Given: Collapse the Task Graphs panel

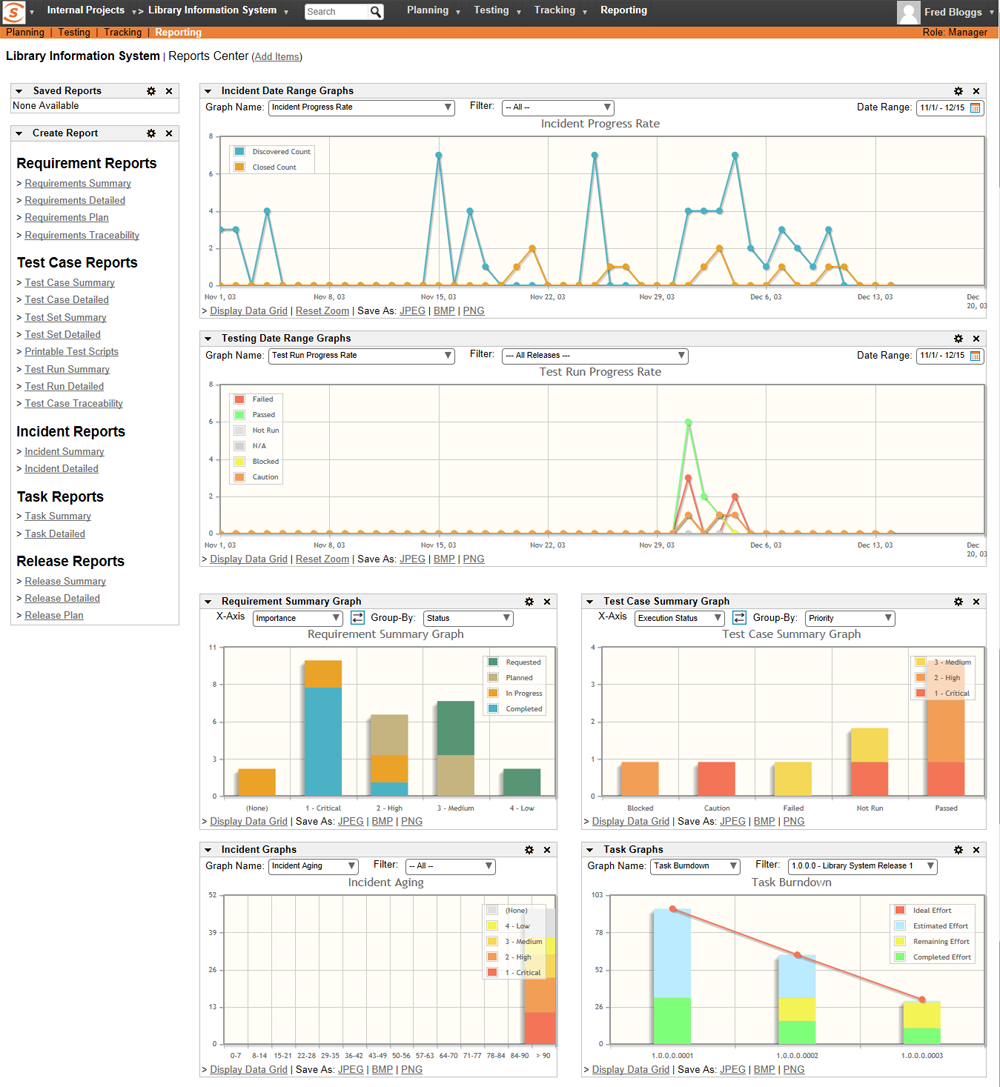Looking at the screenshot, I should [x=590, y=850].
